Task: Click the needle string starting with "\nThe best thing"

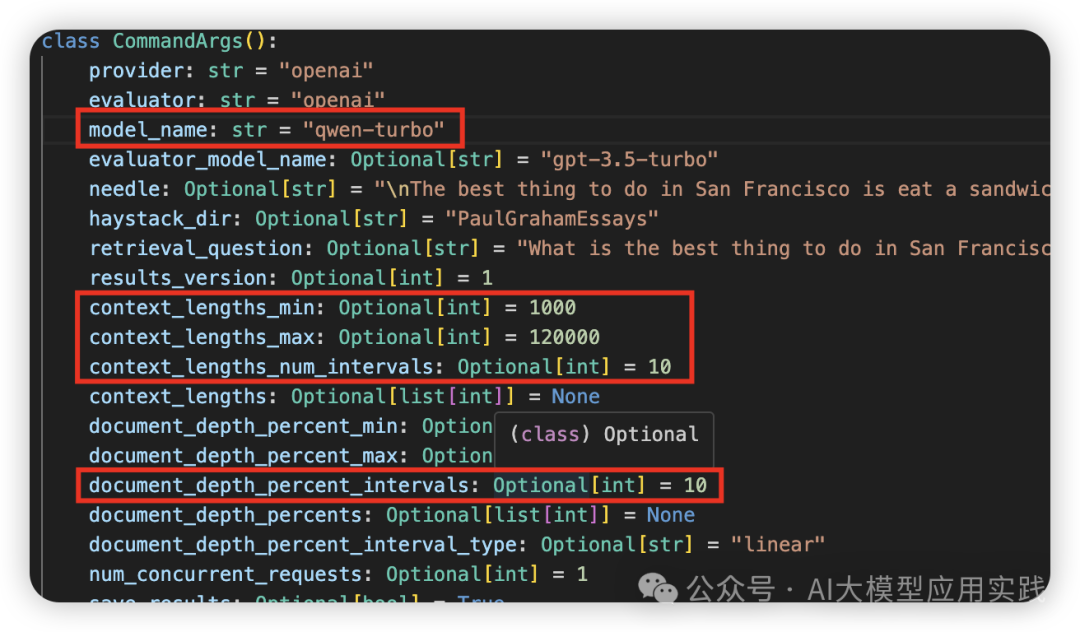Action: coord(712,189)
